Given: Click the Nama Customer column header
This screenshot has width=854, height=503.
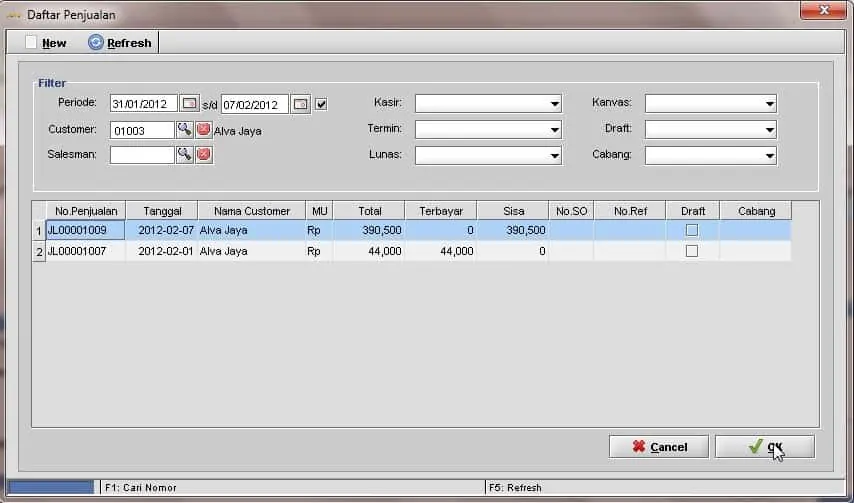Looking at the screenshot, I should coord(252,211).
